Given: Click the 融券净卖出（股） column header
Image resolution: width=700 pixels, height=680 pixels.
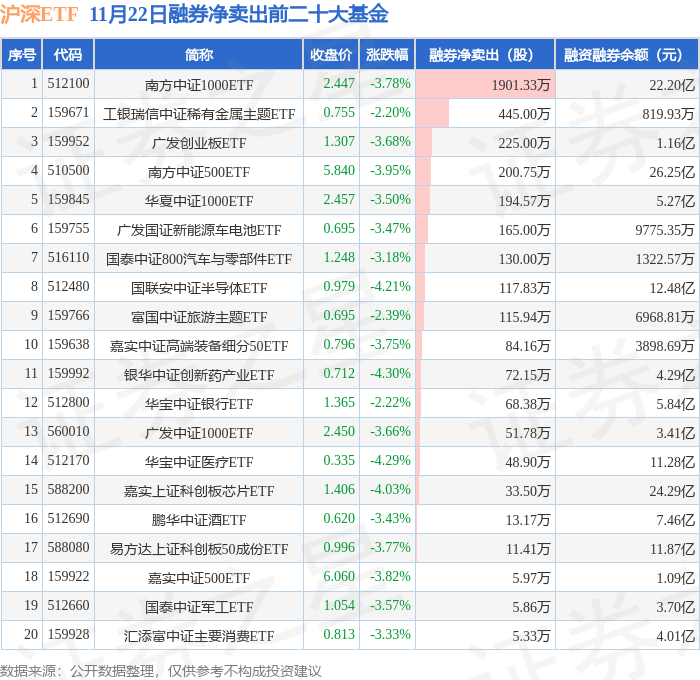Looking at the screenshot, I should click(x=485, y=55).
